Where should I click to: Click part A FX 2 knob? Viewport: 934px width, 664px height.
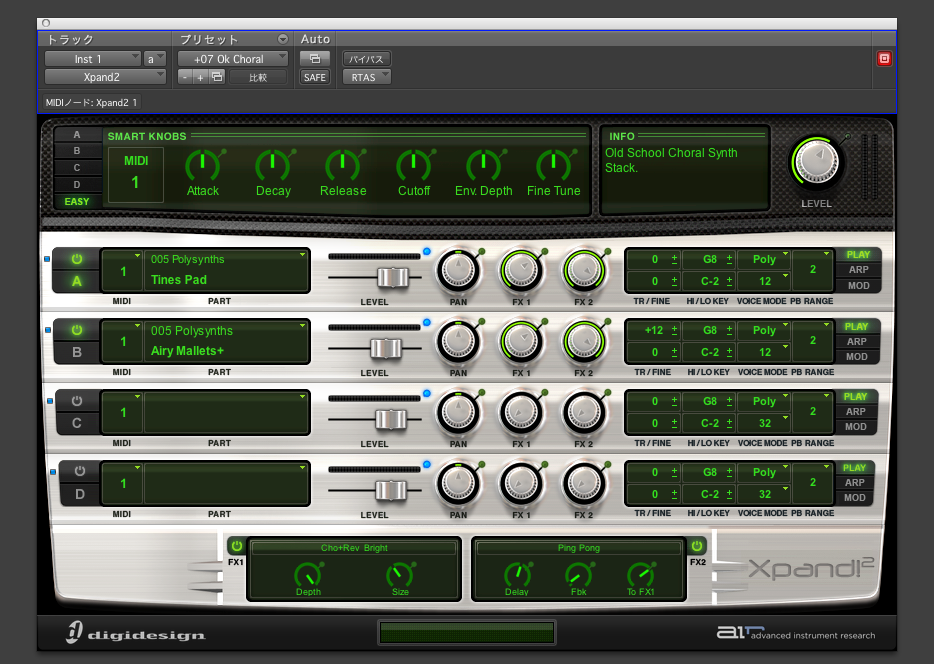[x=584, y=272]
